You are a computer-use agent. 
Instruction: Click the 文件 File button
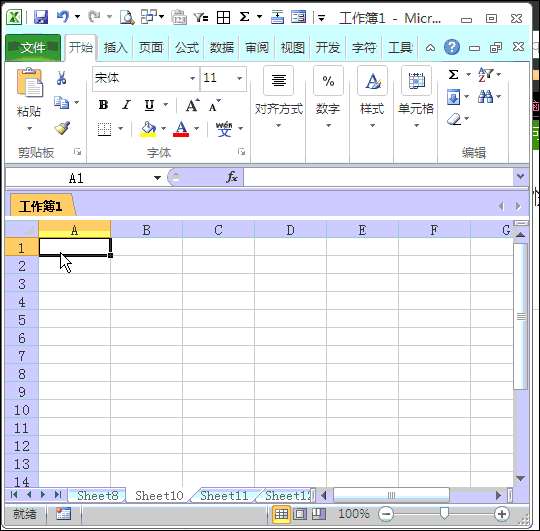tap(33, 48)
